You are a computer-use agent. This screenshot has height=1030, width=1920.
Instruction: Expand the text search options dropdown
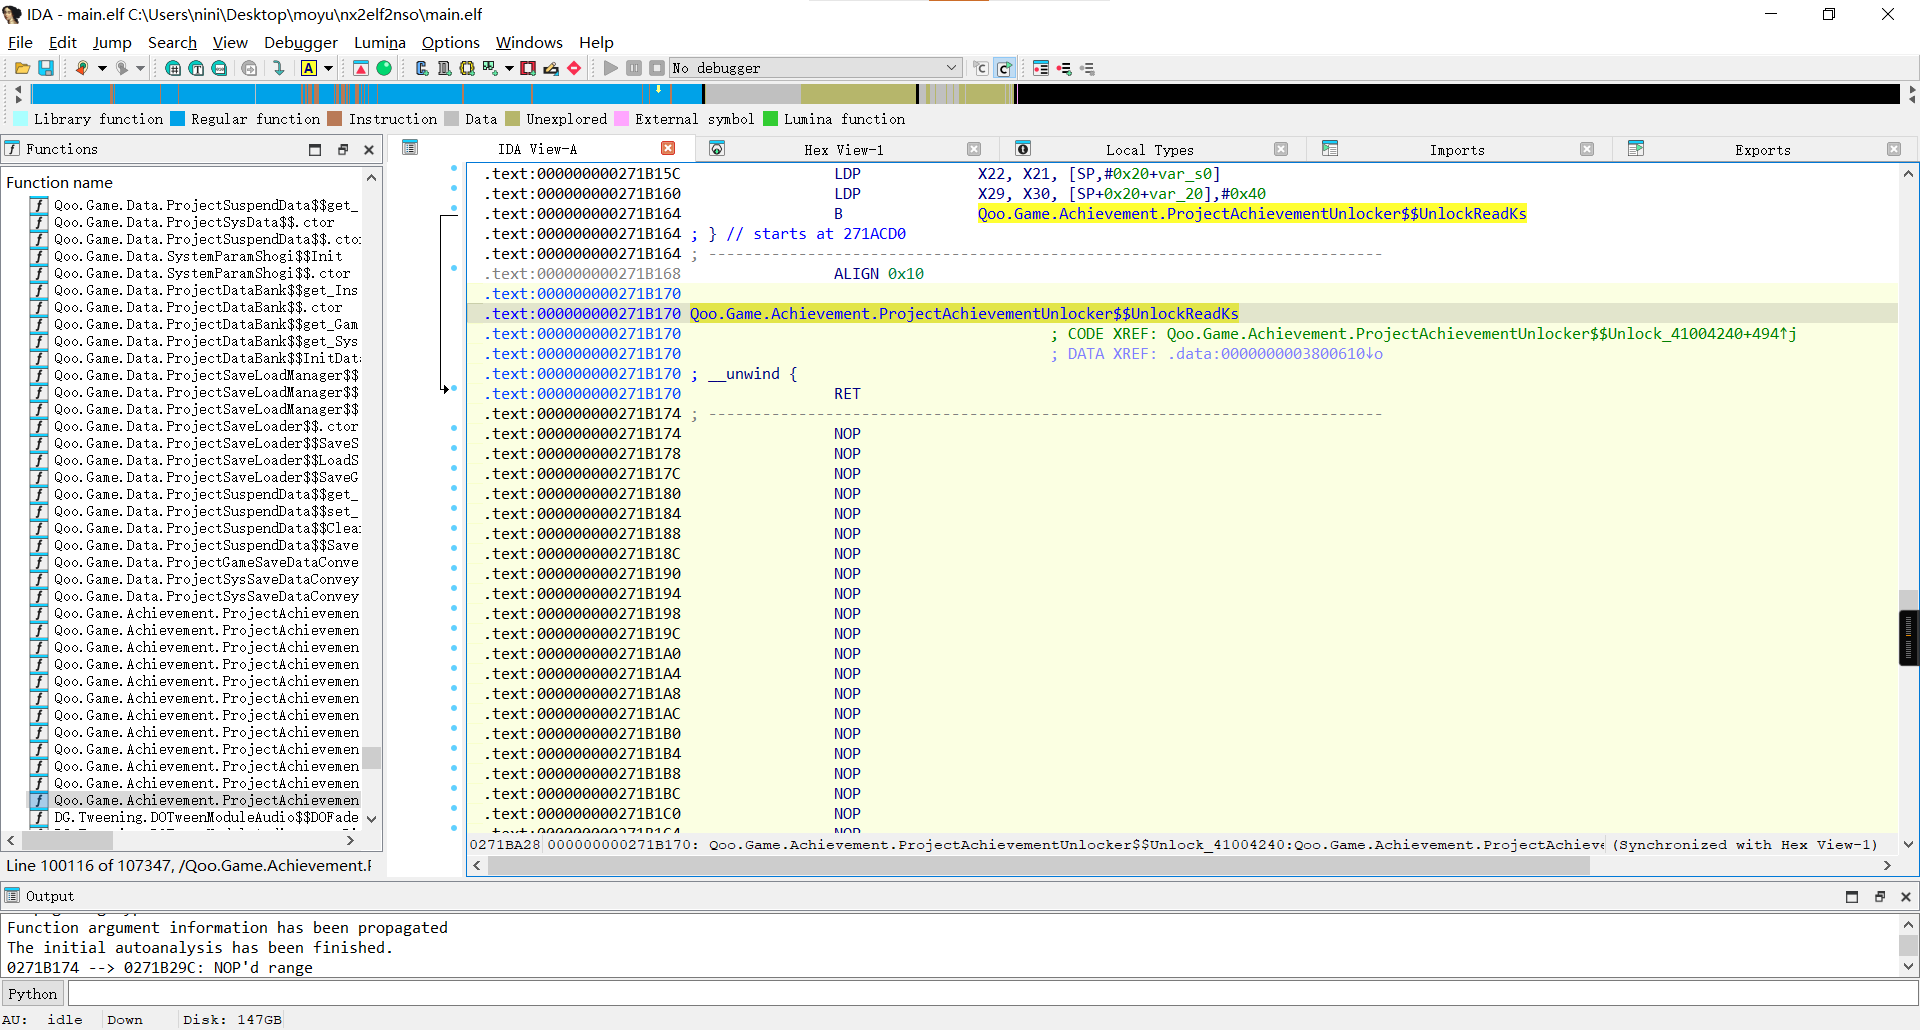tap(328, 68)
